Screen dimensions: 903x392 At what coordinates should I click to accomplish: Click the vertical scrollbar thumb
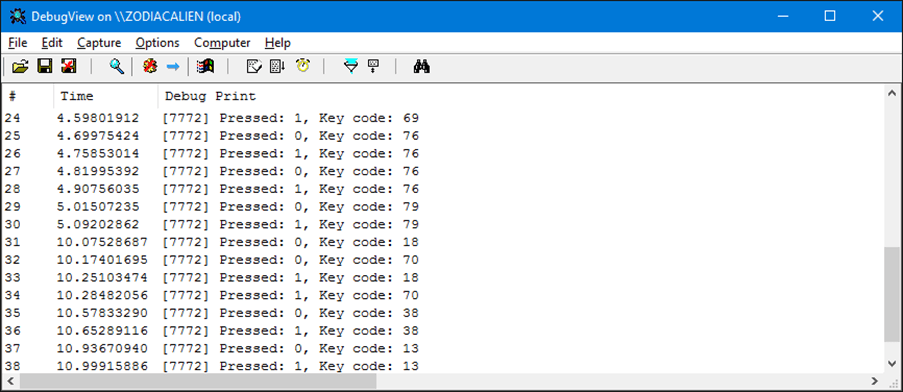tap(891, 295)
